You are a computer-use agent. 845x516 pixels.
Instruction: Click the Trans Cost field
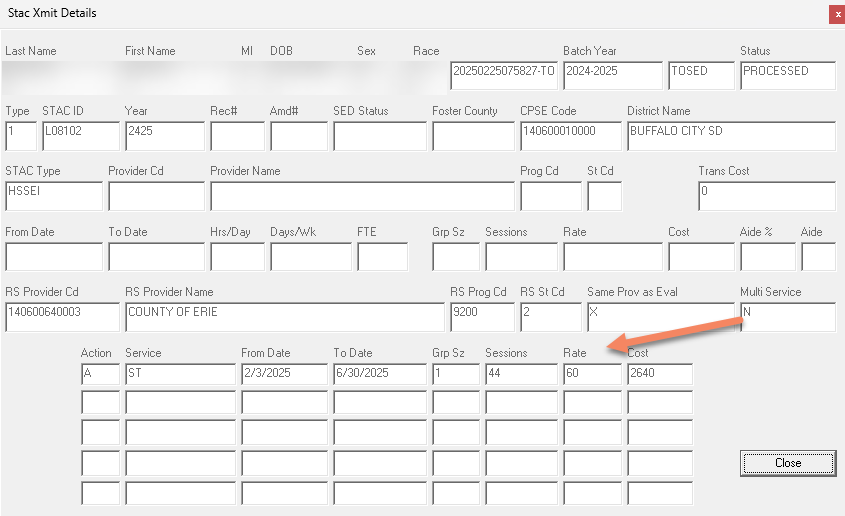pos(766,196)
